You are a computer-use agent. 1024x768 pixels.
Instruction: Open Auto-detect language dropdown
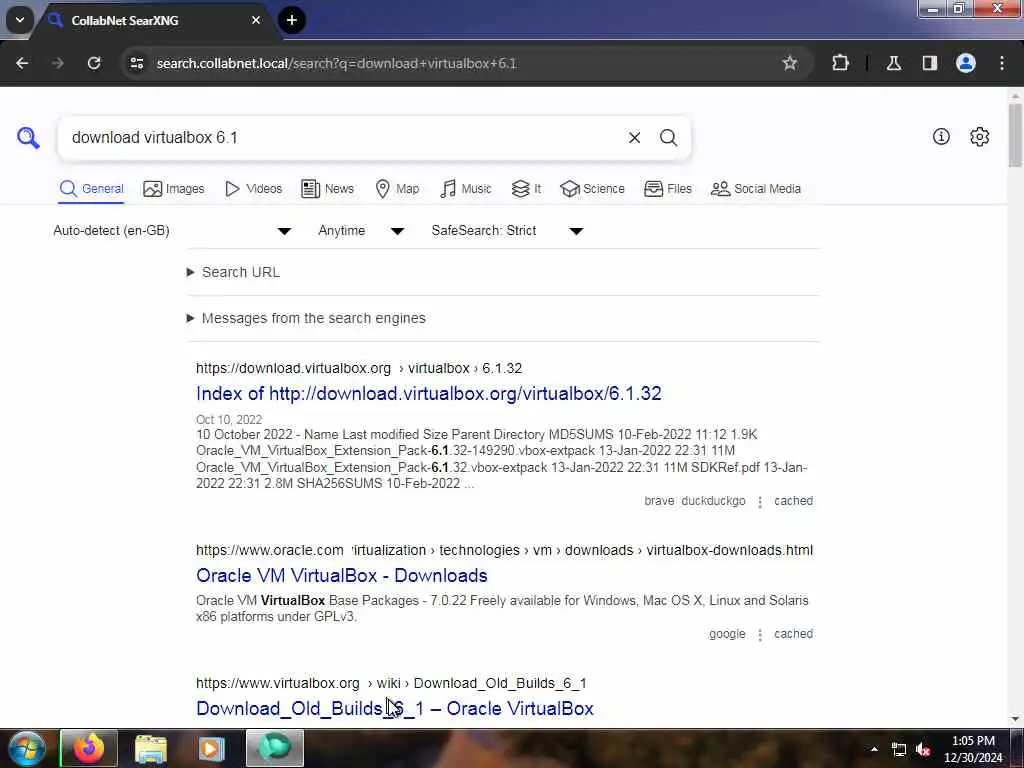pos(172,231)
